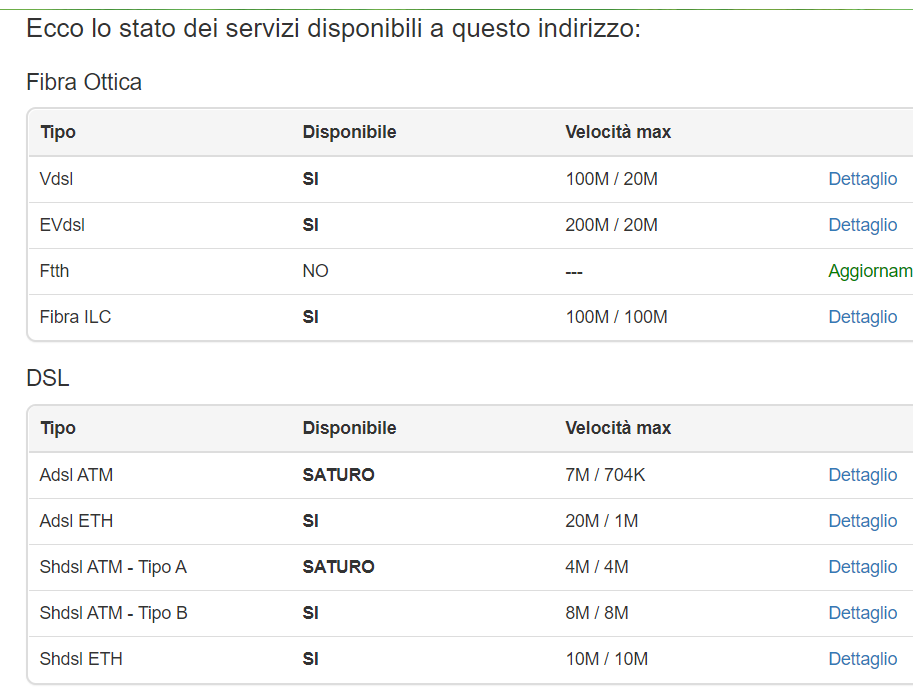Viewport: 913px width, 695px height.
Task: Open Dettaglio link for Shdsl ETH
Action: tap(862, 659)
